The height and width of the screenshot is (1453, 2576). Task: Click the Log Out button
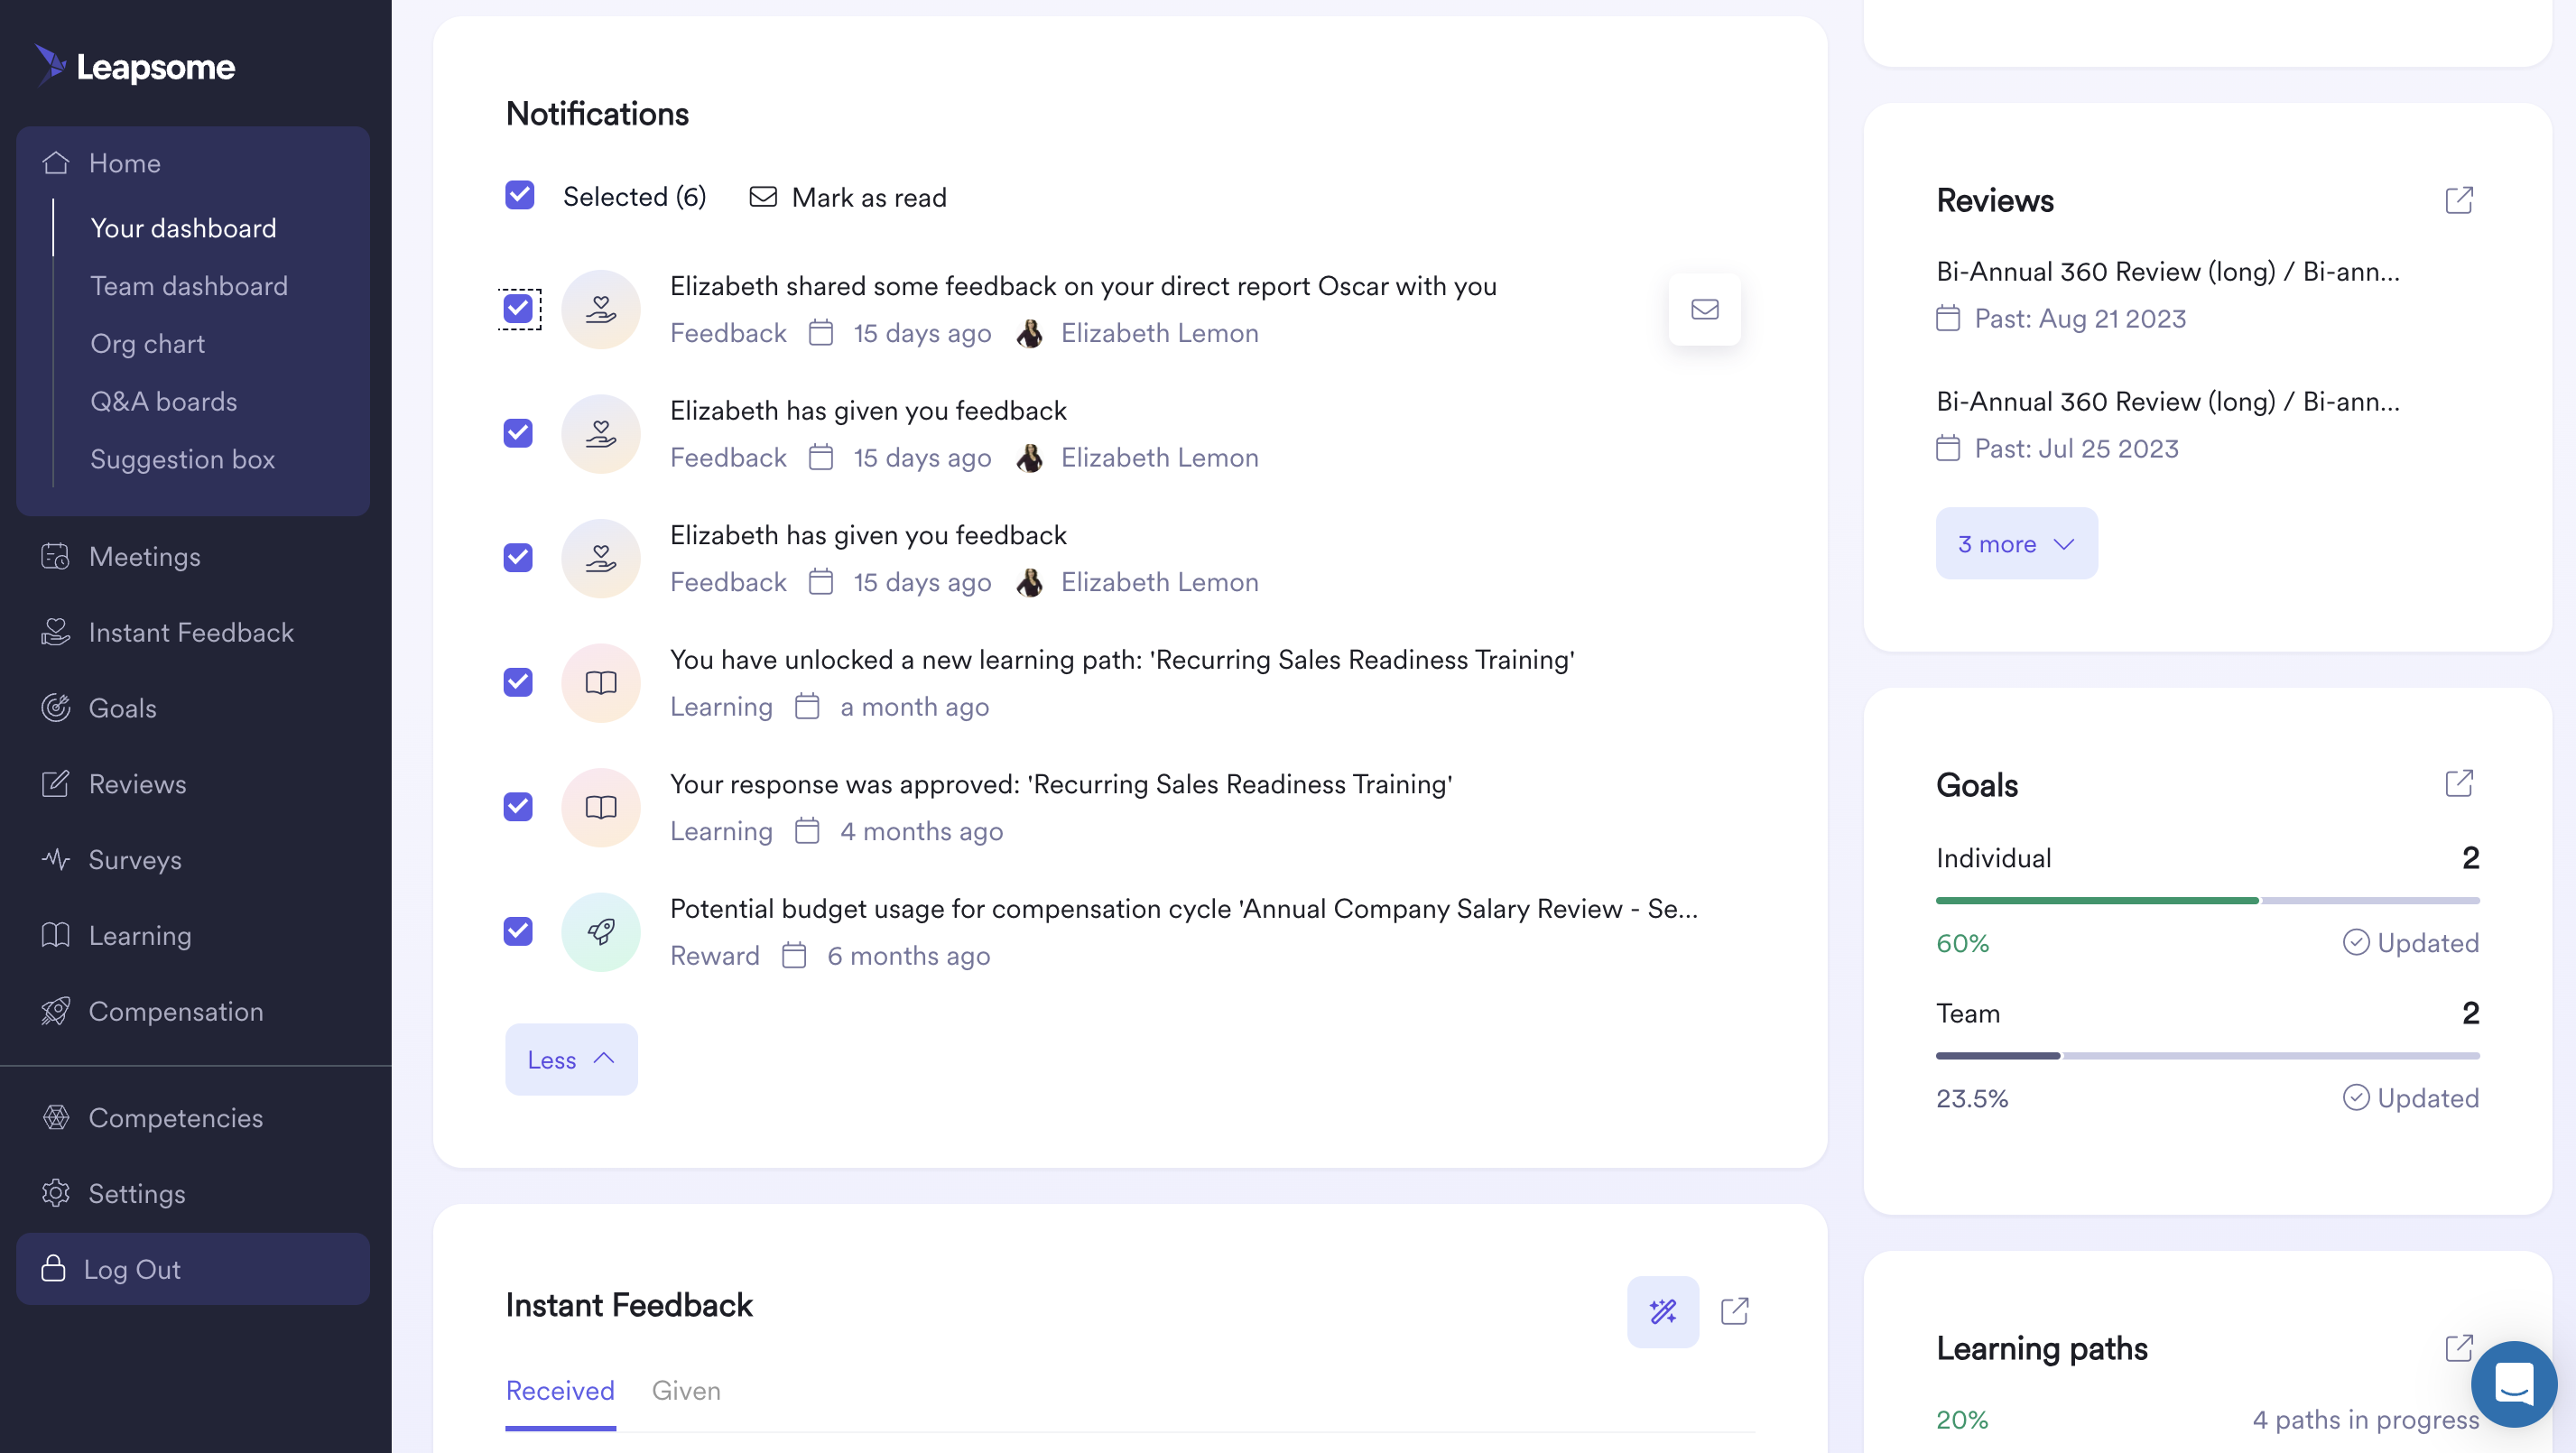pyautogui.click(x=193, y=1268)
